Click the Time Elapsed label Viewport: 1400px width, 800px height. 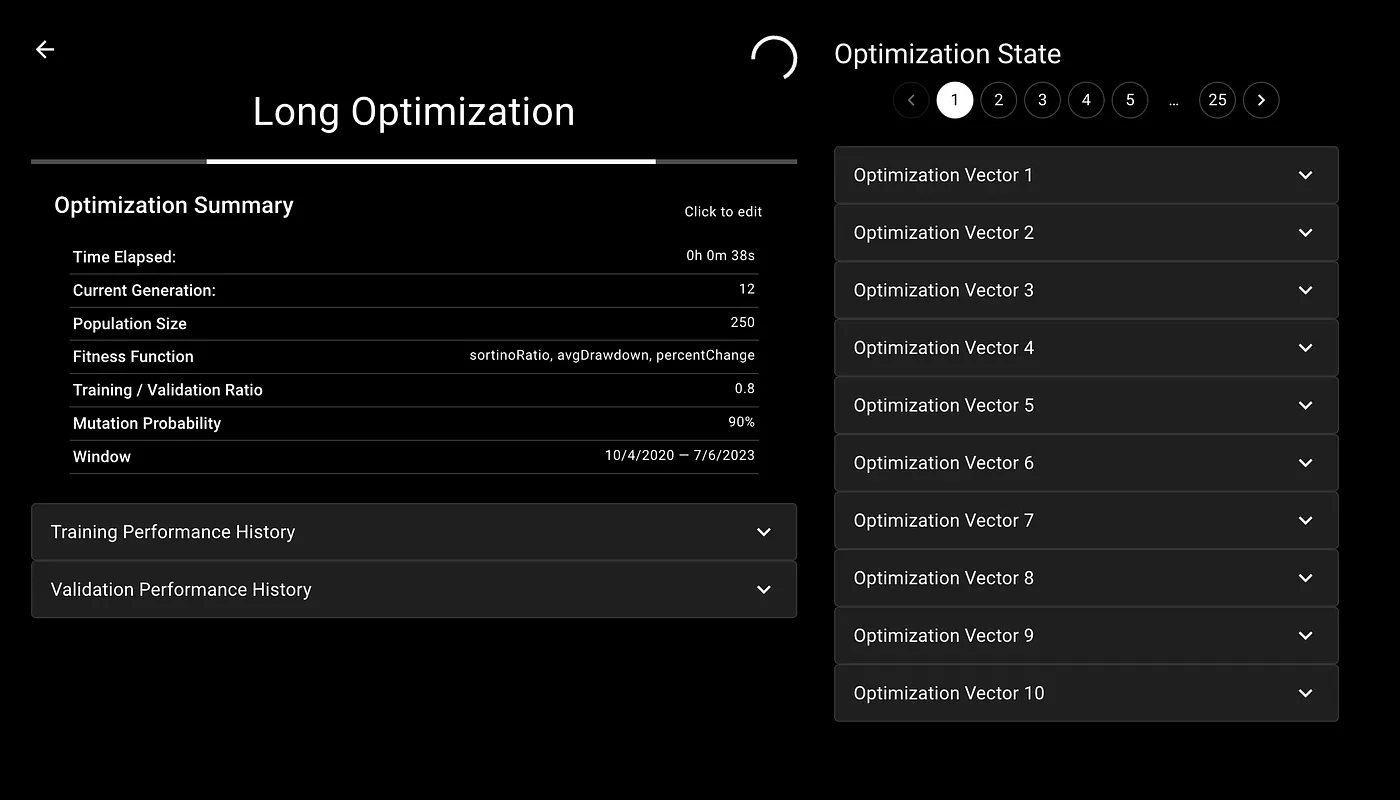tap(124, 257)
